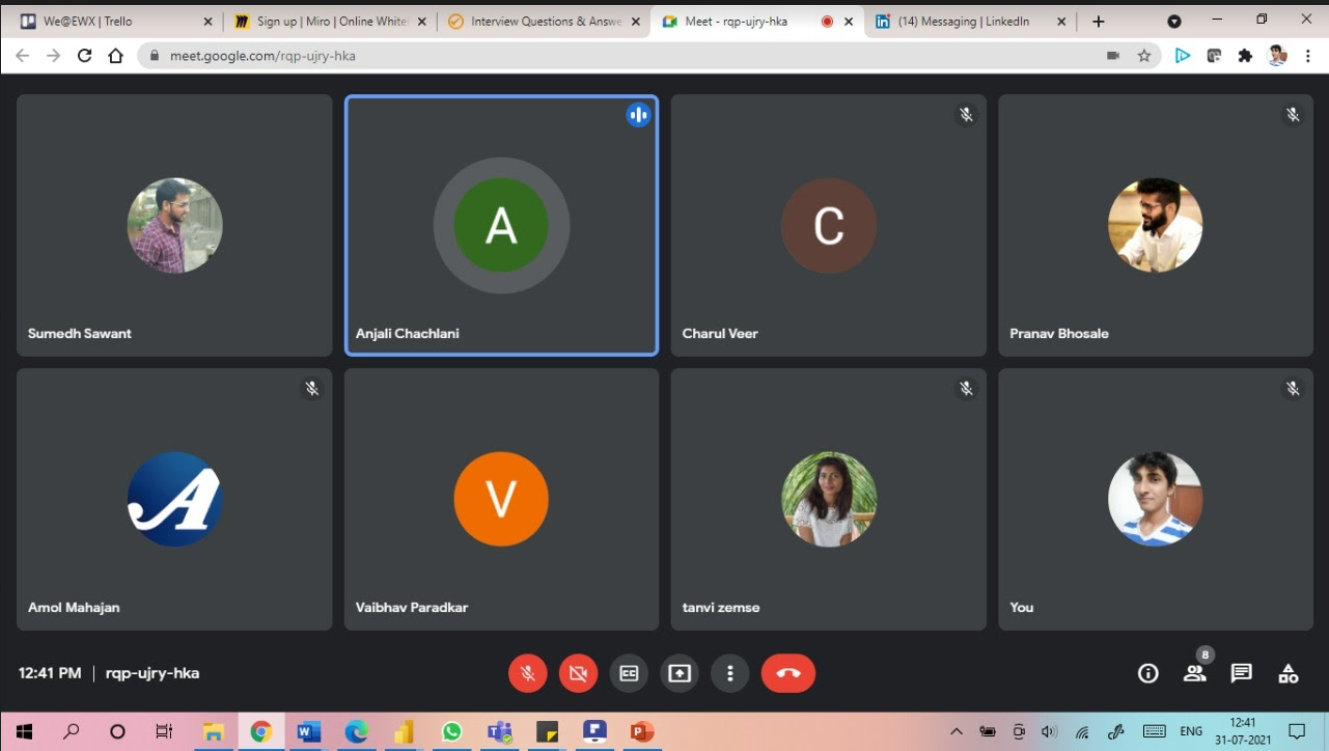Open the in-call chat messages
This screenshot has width=1329, height=751.
[x=1241, y=673]
